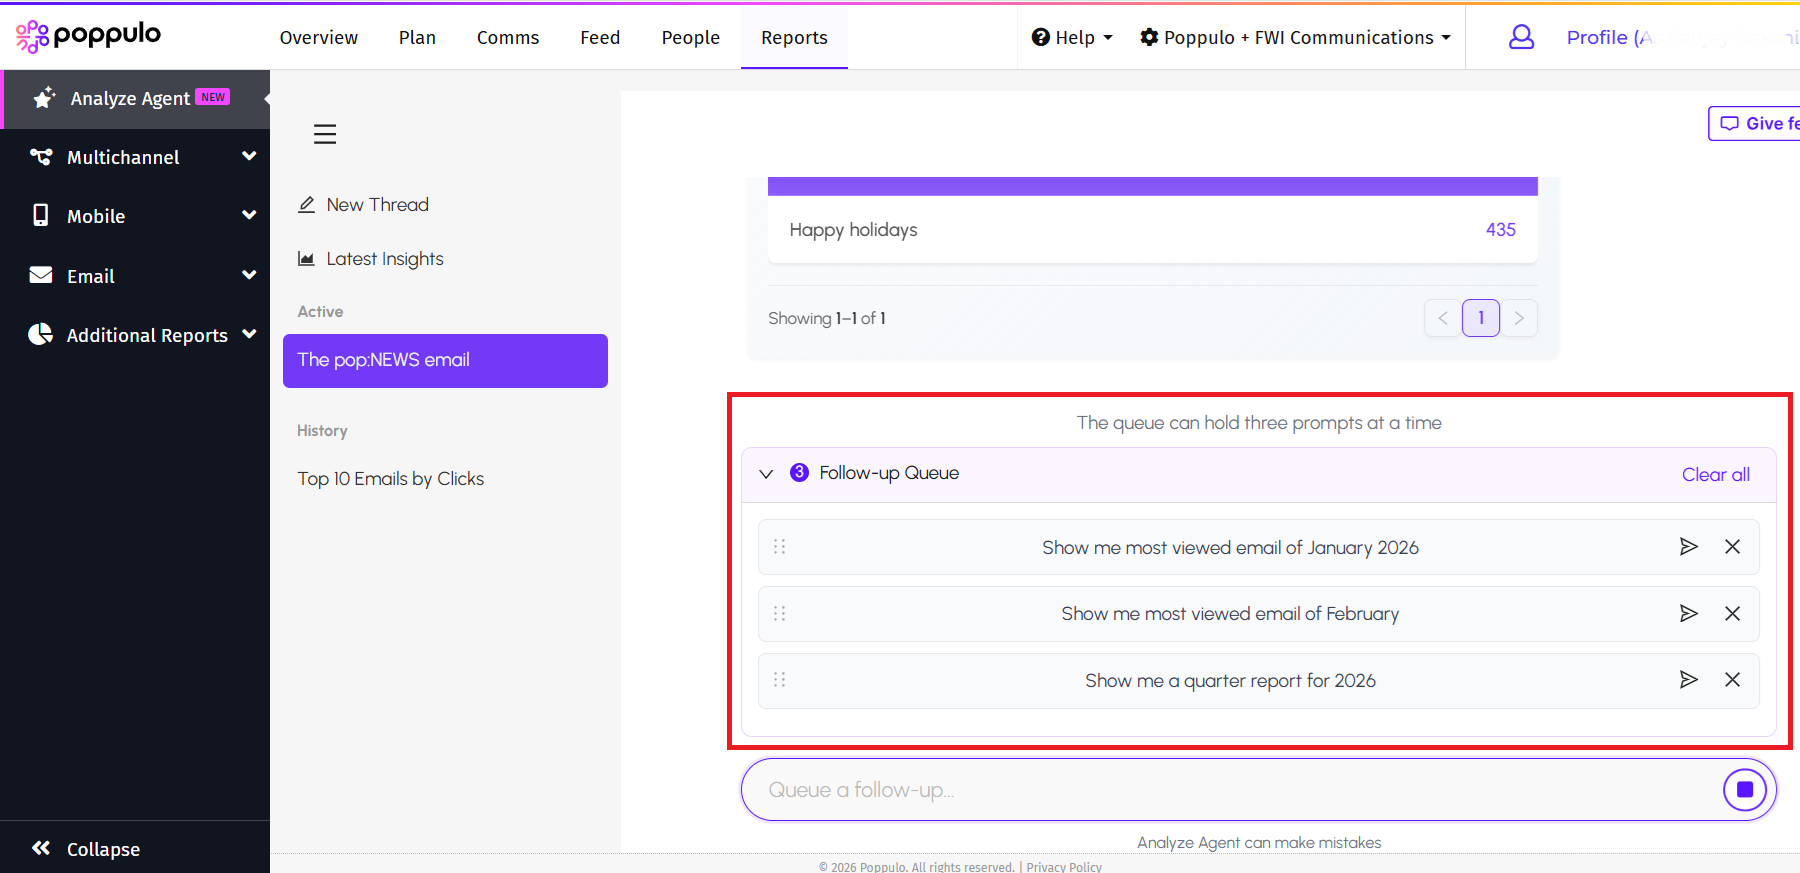
Task: Collapse the left sidebar
Action: pyautogui.click(x=86, y=849)
